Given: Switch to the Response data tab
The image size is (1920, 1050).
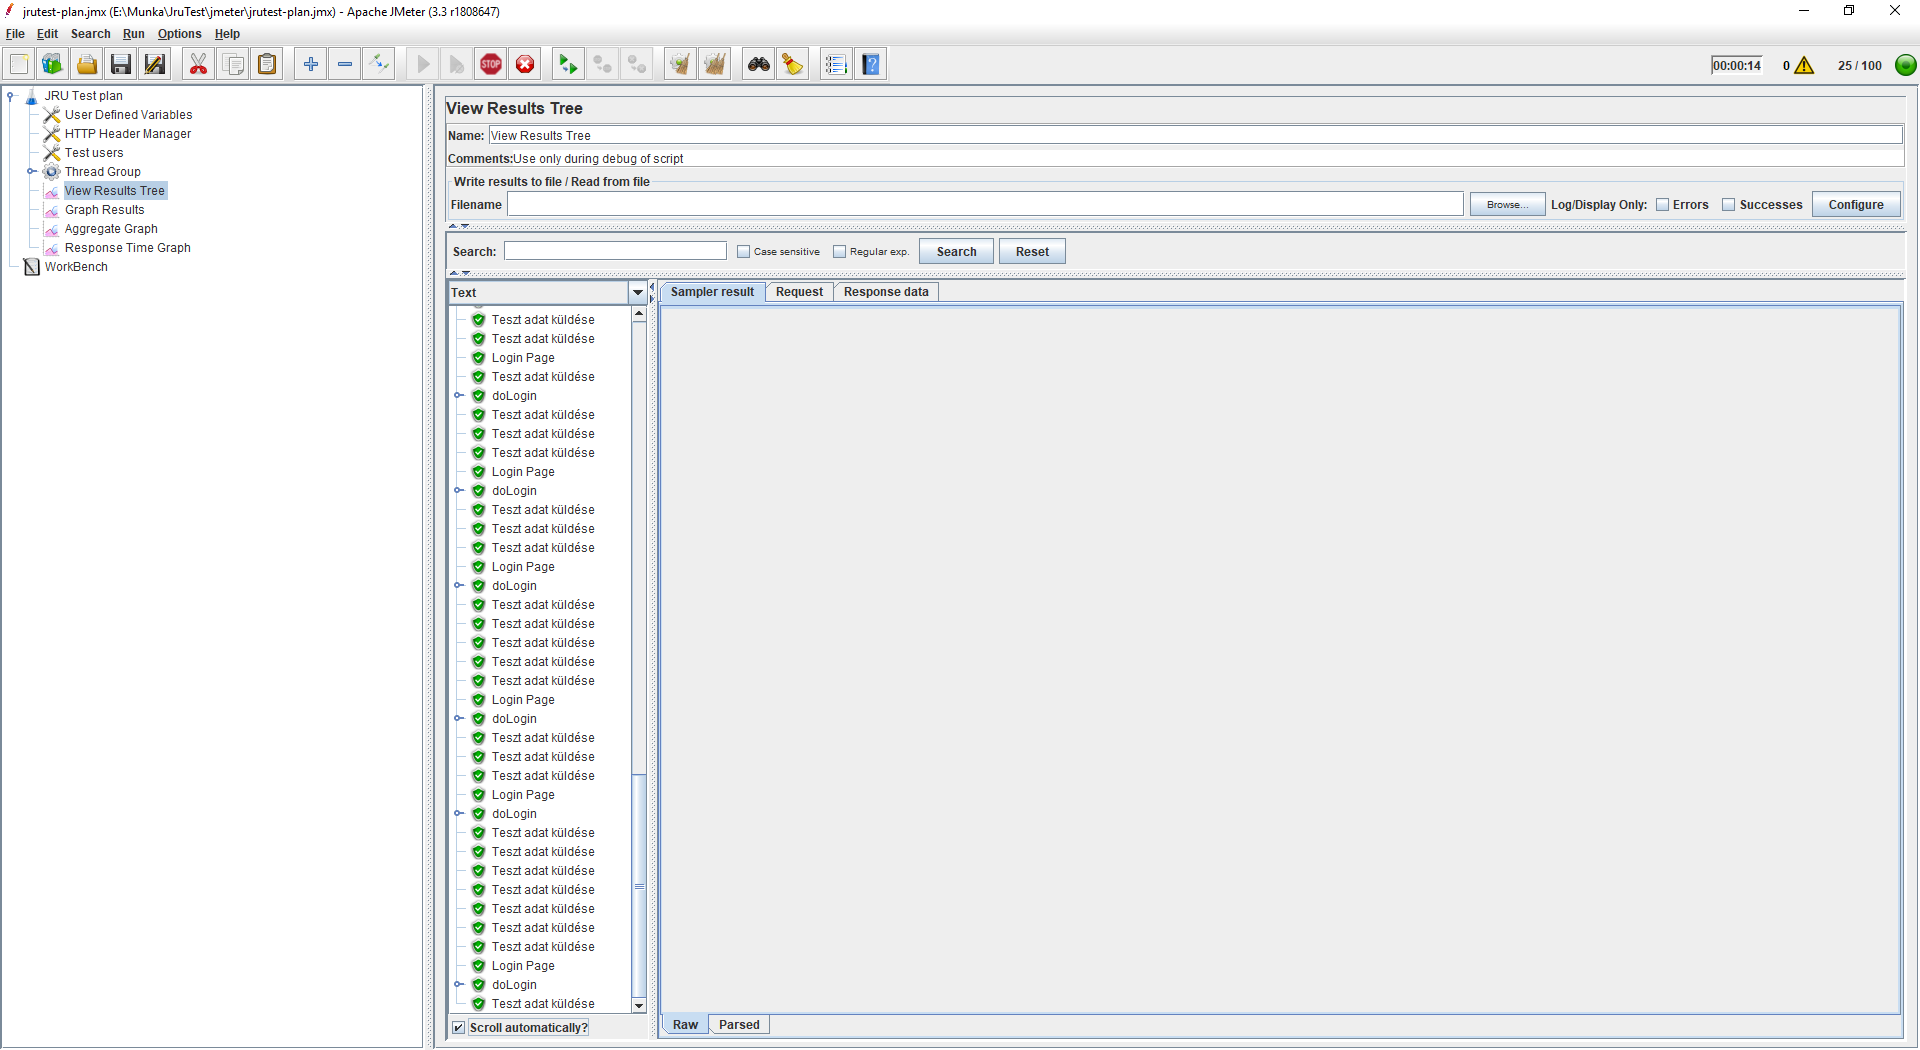Looking at the screenshot, I should pyautogui.click(x=886, y=292).
